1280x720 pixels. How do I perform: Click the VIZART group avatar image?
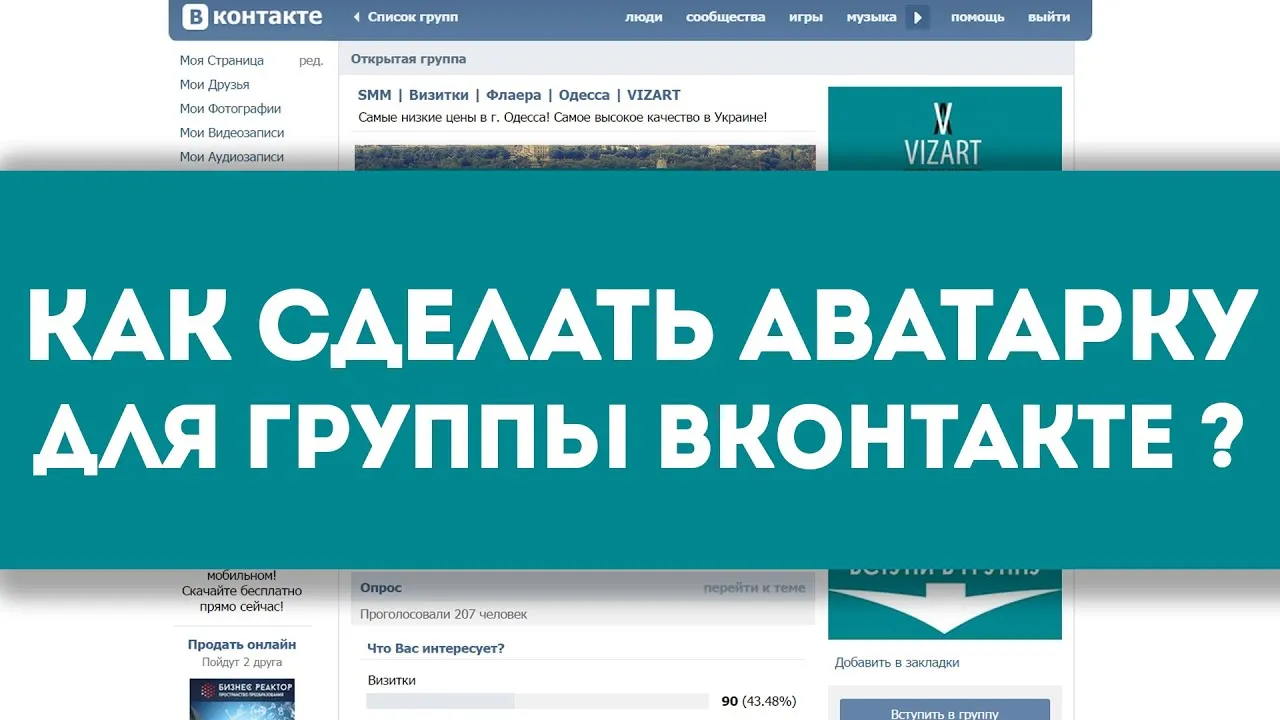click(x=945, y=128)
